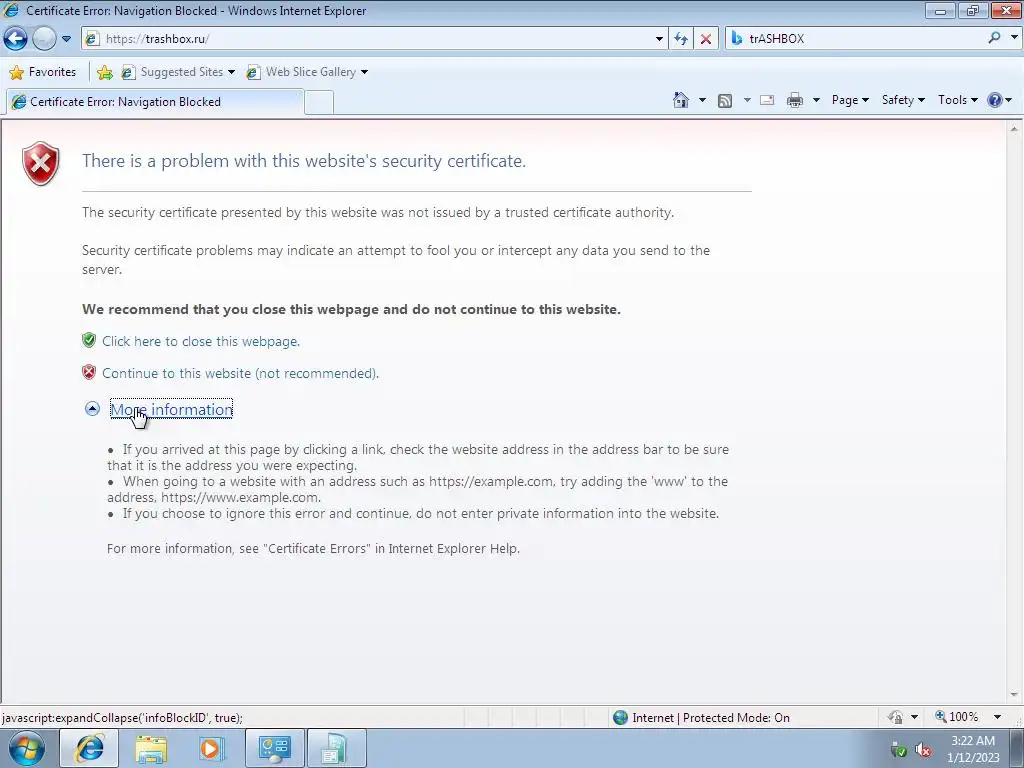Click the disabled Forward arrow button
This screenshot has width=1024, height=768.
coord(44,39)
